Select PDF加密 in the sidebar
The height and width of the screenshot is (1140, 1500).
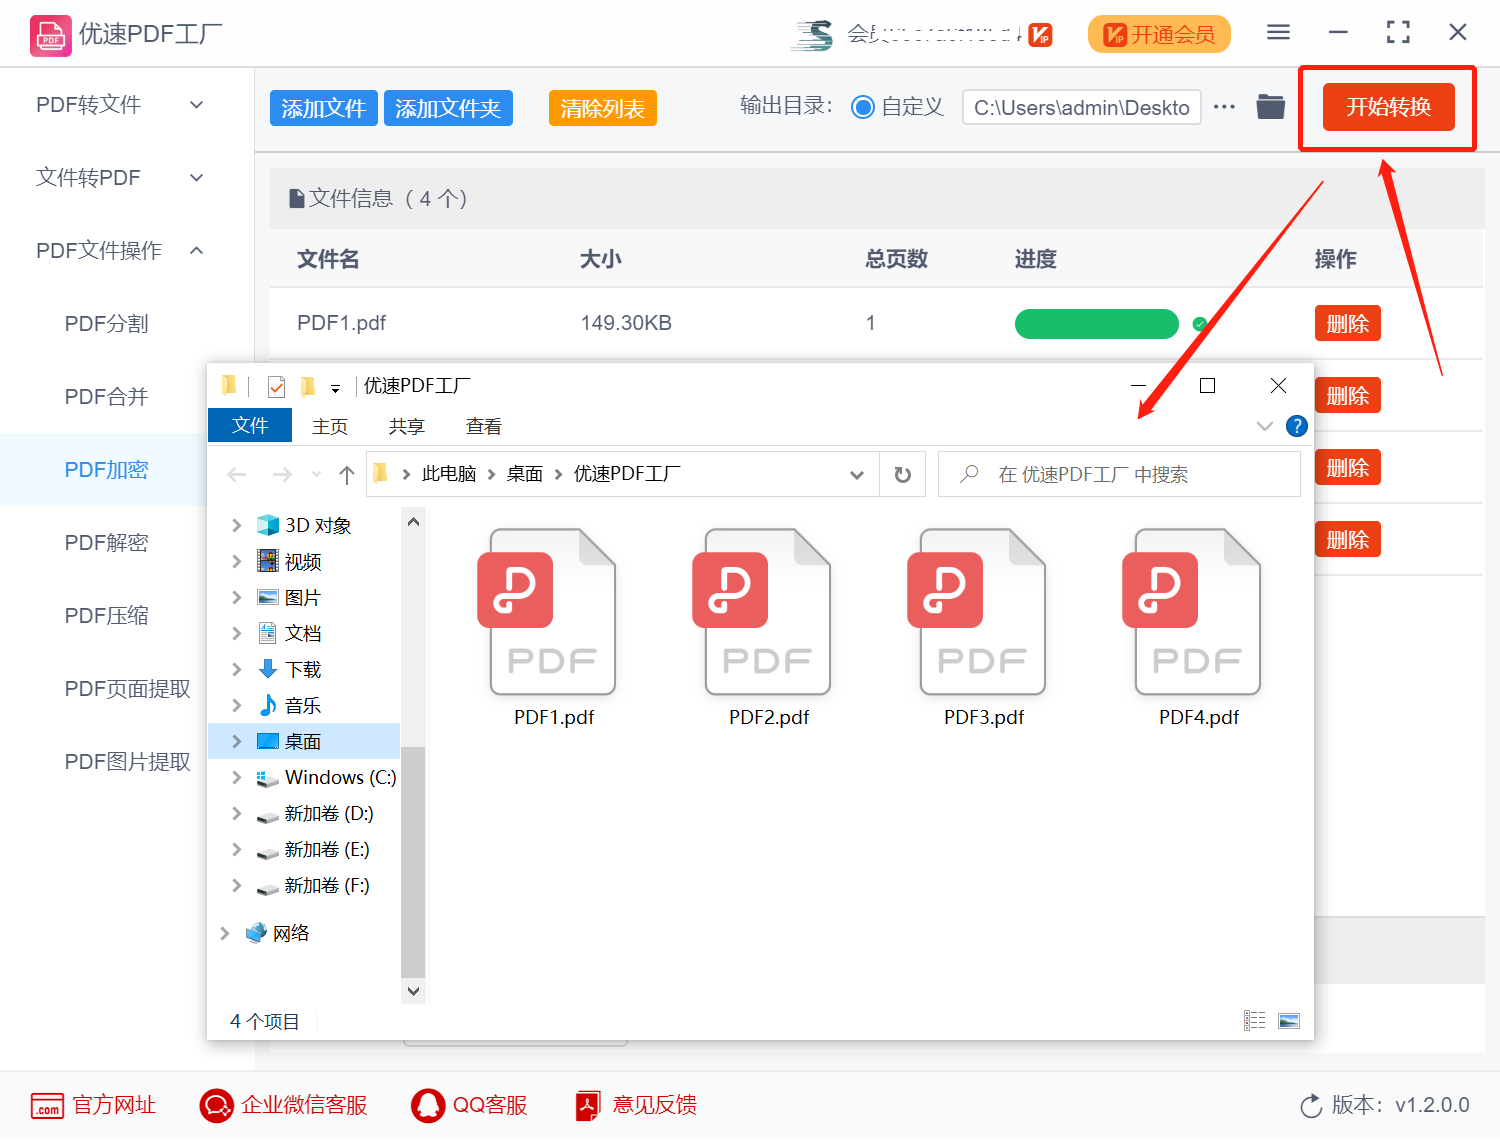pyautogui.click(x=106, y=470)
